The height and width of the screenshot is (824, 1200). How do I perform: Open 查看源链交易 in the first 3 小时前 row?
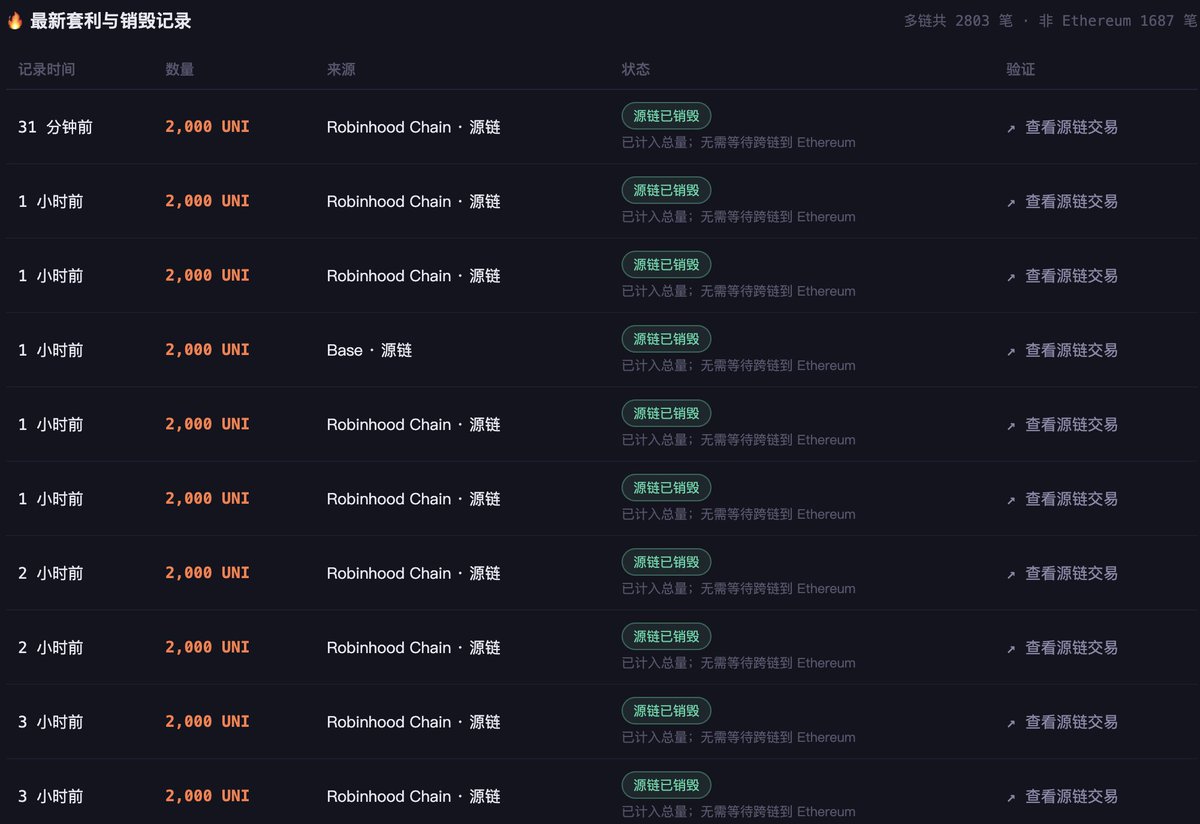tap(1071, 722)
